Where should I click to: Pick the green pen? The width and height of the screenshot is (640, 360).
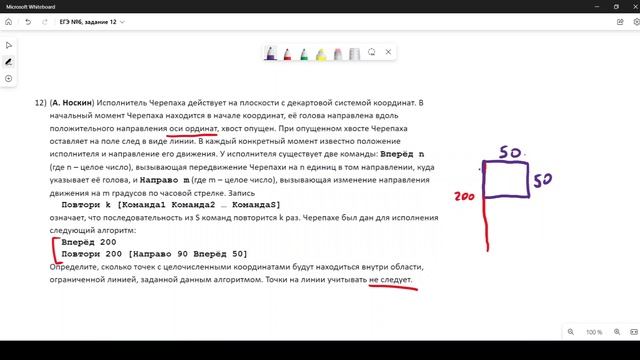point(304,53)
